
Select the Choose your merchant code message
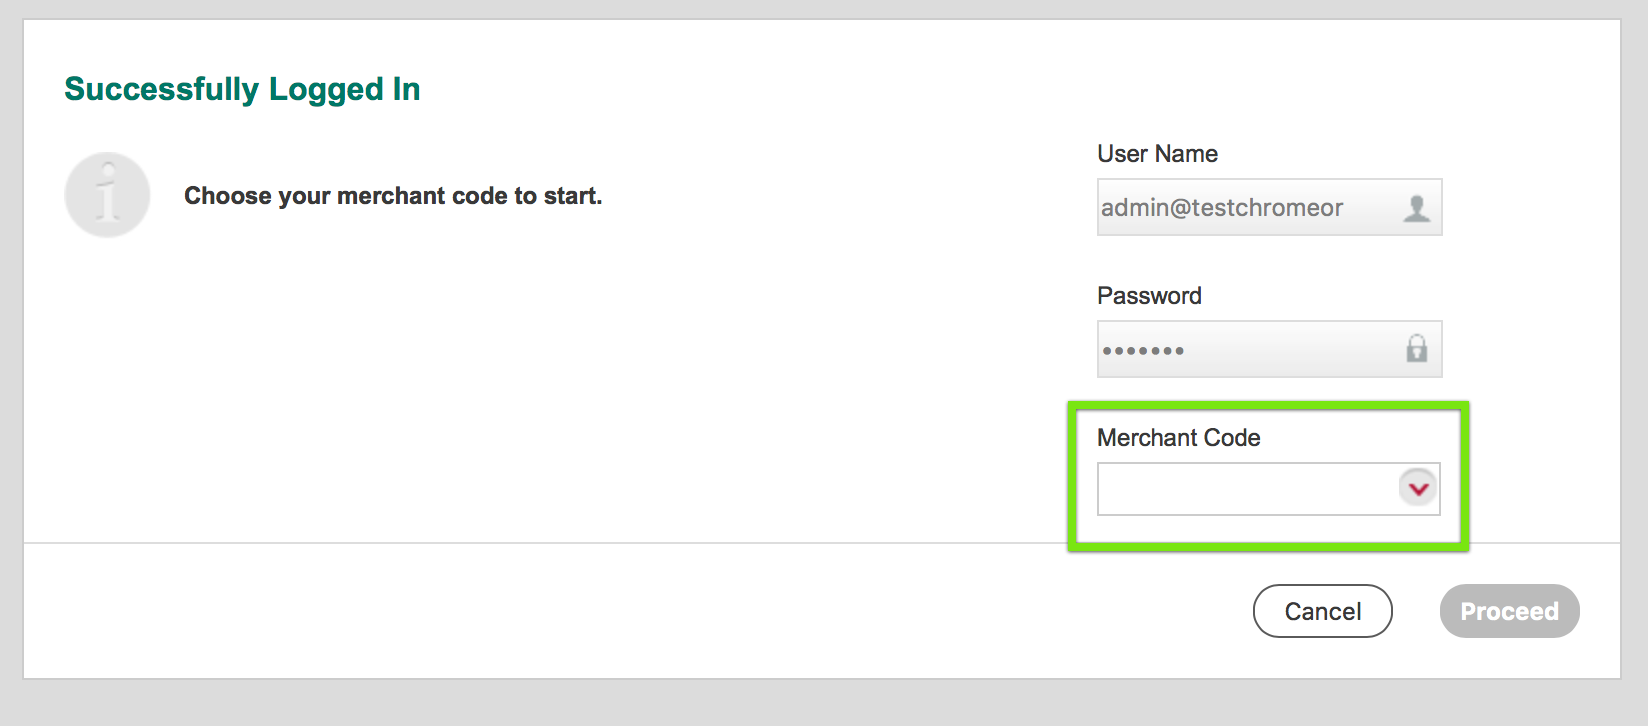(x=392, y=196)
